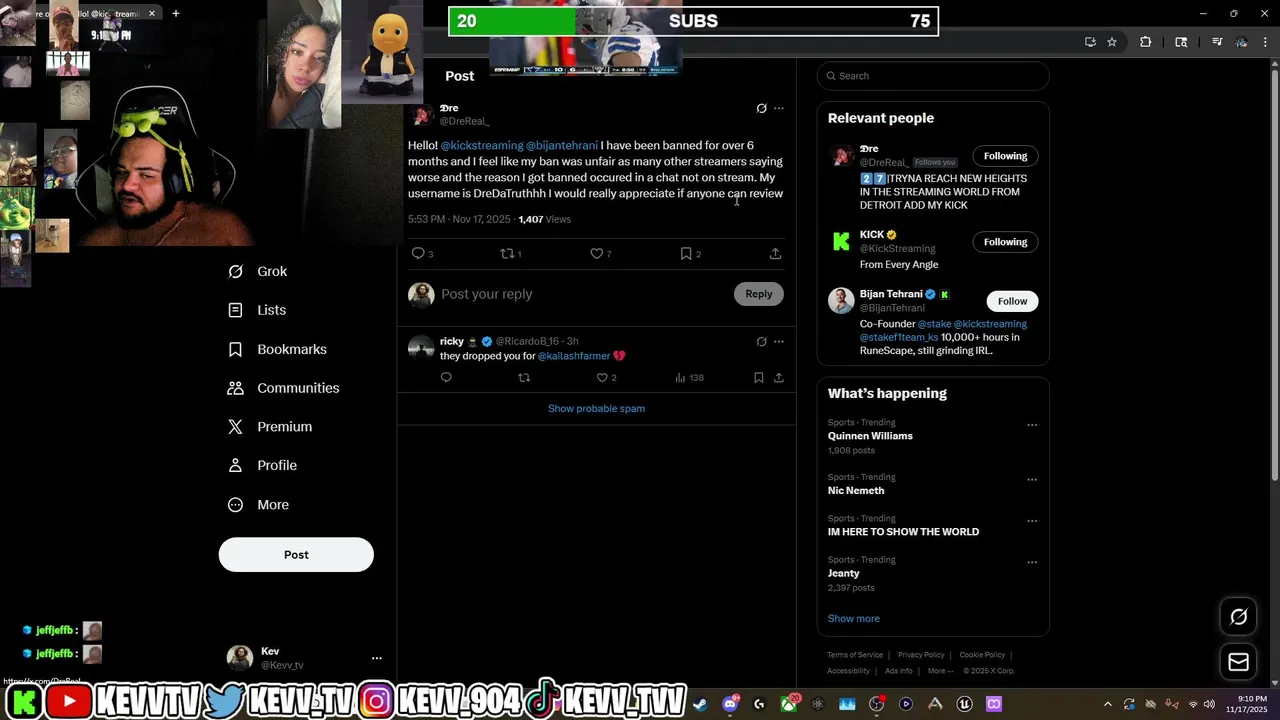Reply icon under Dre's post
The width and height of the screenshot is (1280, 720).
click(418, 254)
